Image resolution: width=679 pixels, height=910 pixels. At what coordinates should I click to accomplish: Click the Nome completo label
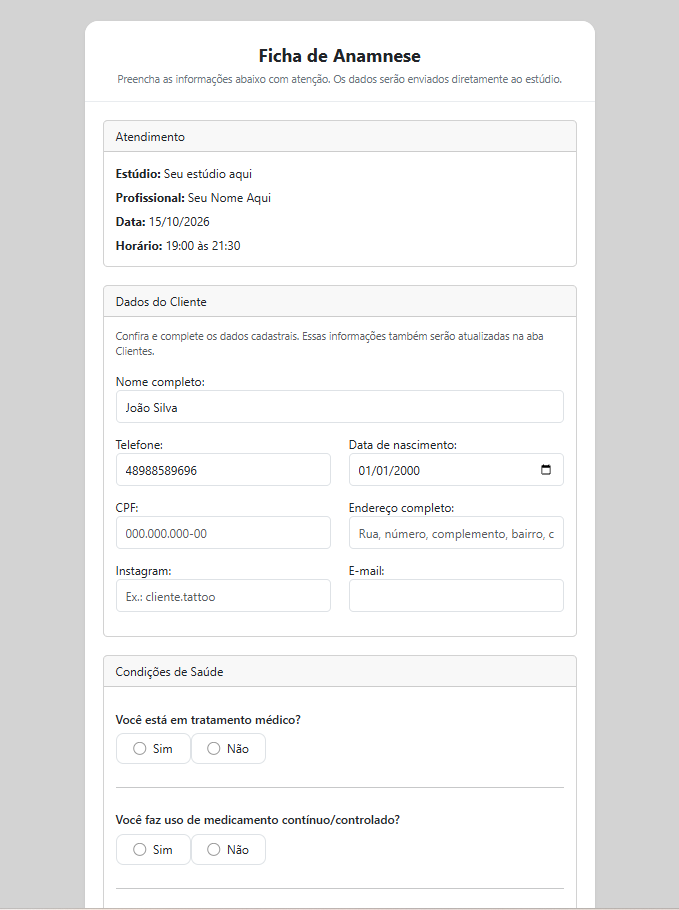click(x=160, y=382)
